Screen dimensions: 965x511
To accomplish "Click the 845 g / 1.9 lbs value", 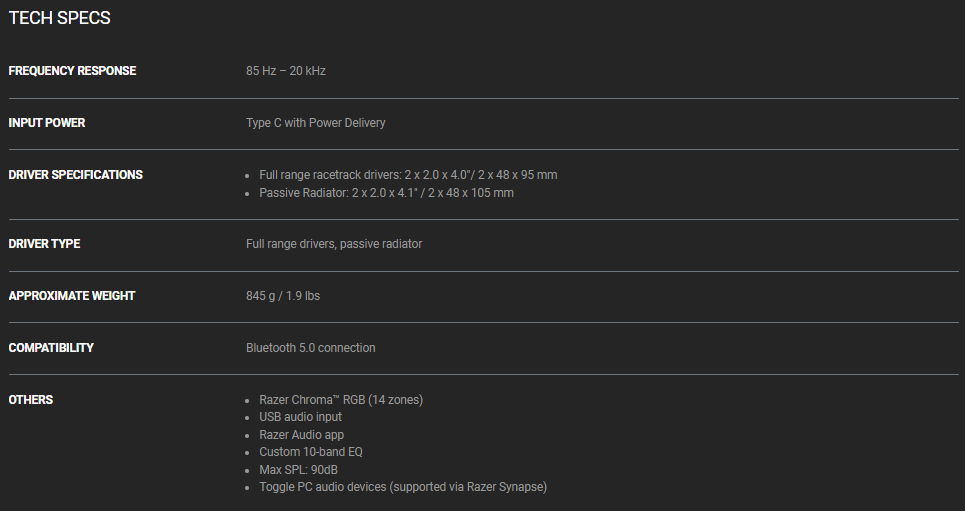I will [x=283, y=296].
